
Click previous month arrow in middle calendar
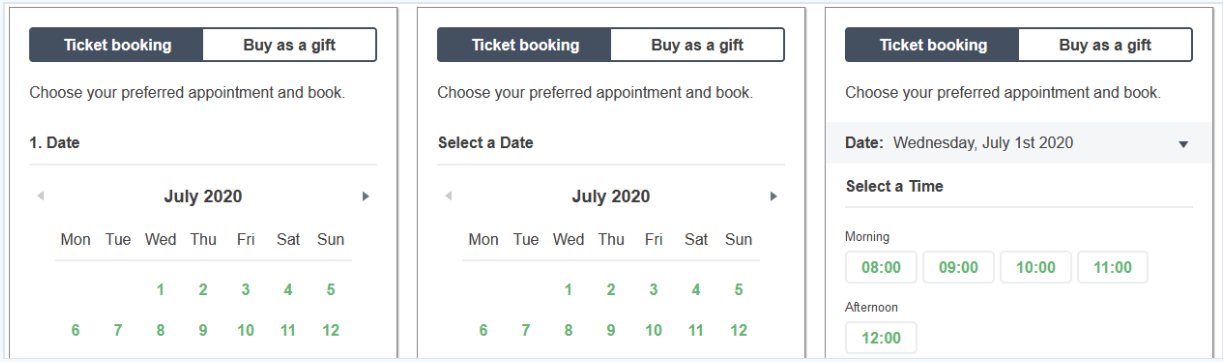click(448, 197)
